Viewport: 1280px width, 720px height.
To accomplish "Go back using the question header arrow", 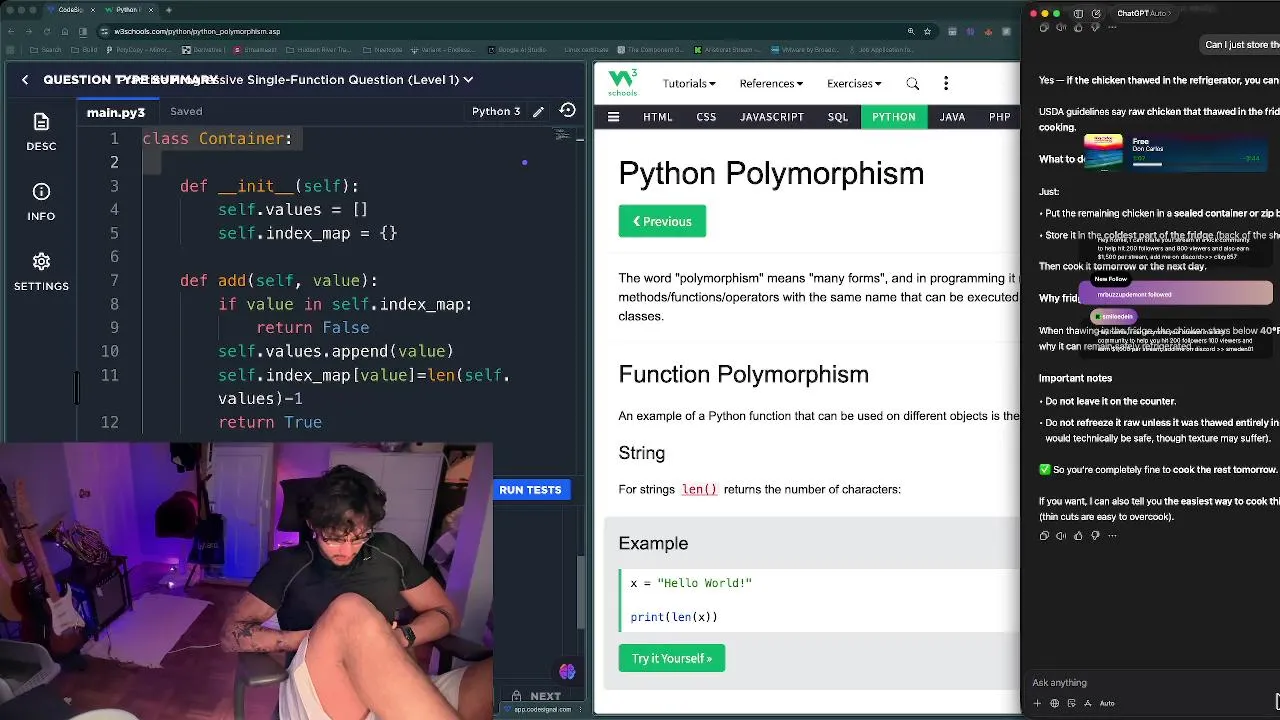I will pos(25,79).
